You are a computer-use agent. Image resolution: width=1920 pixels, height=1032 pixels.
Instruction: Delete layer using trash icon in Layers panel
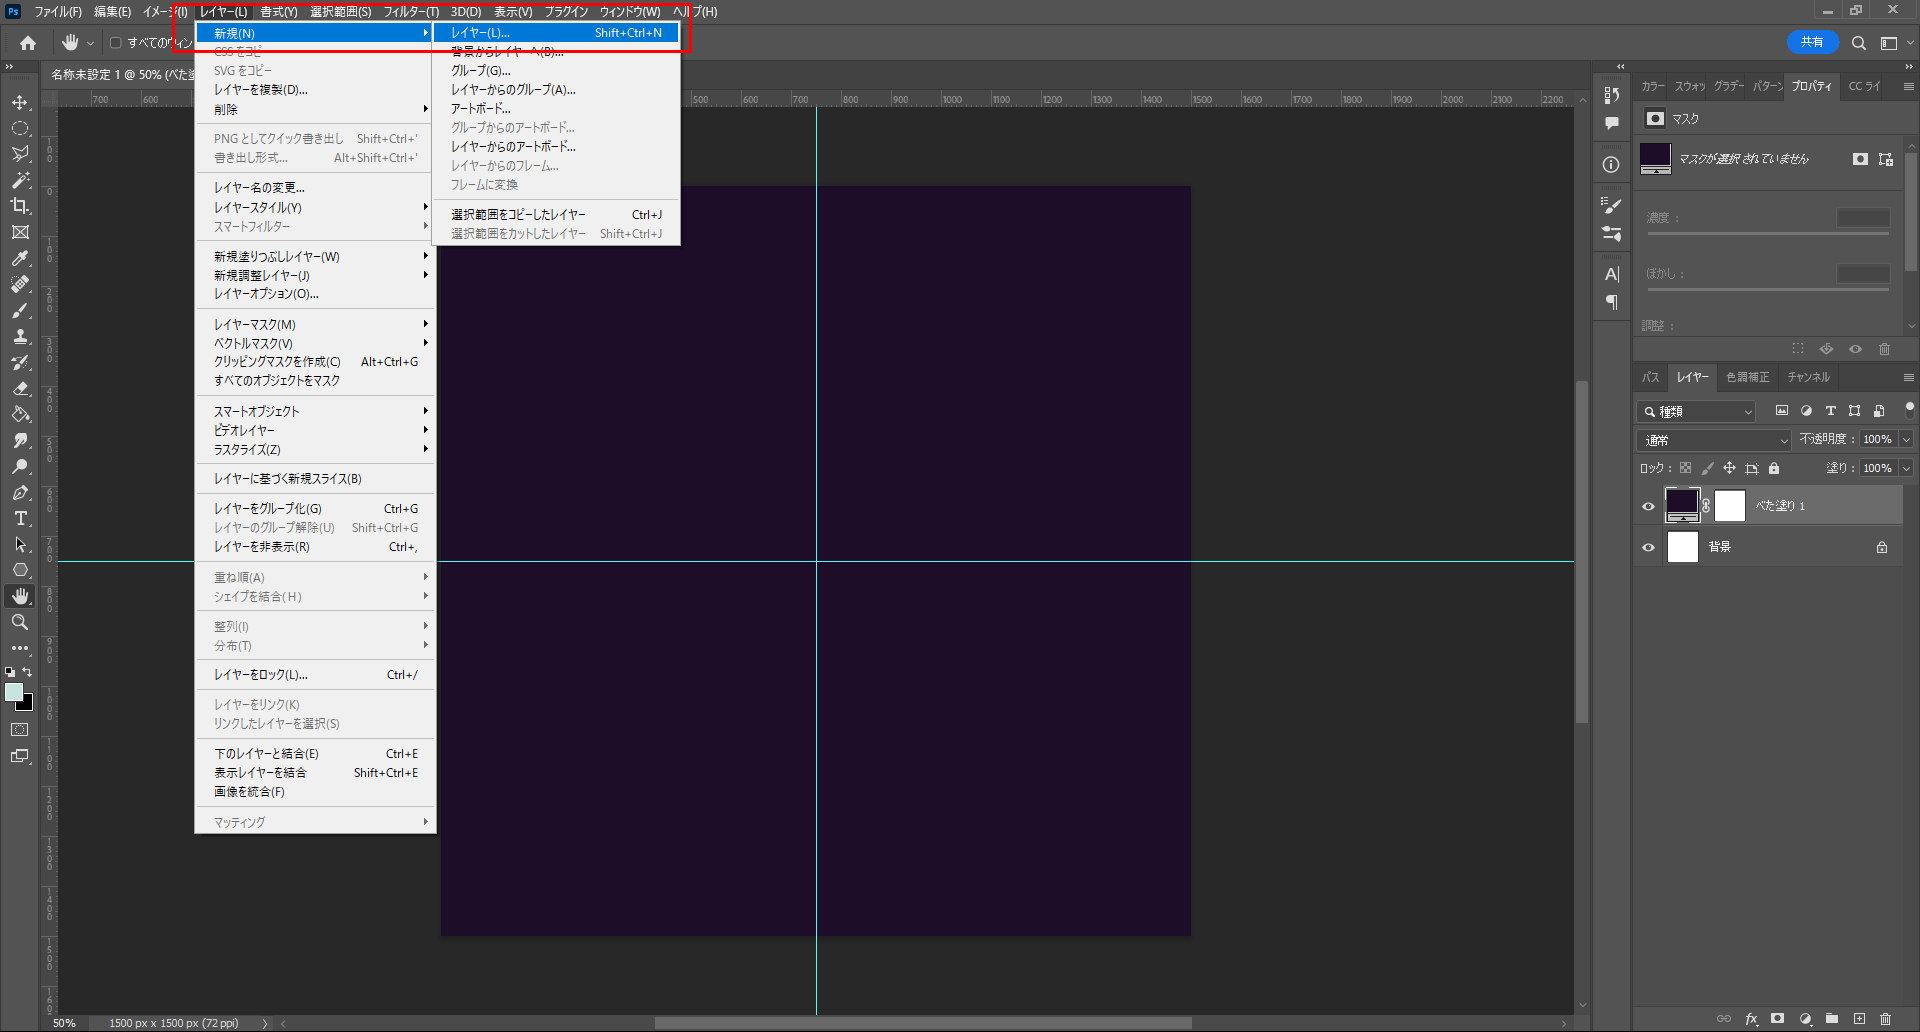(1885, 1019)
